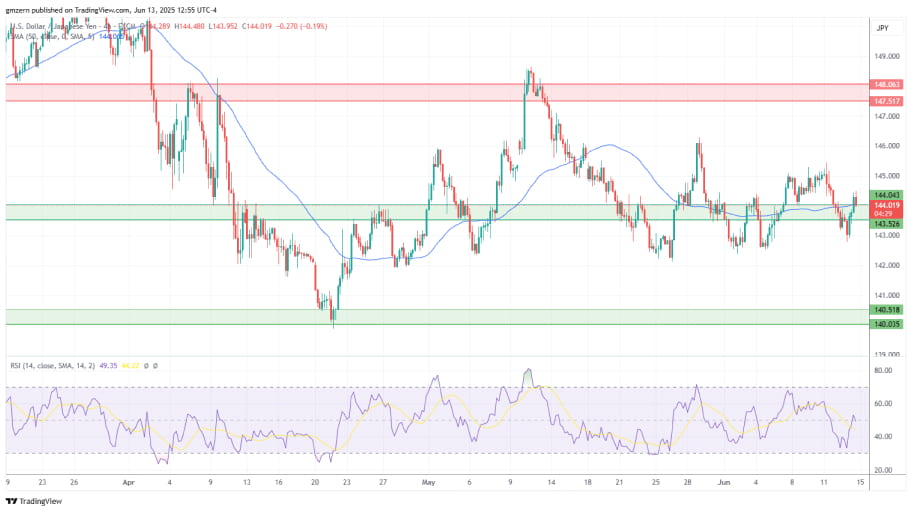Click the 16 date label on time axis

point(279,482)
